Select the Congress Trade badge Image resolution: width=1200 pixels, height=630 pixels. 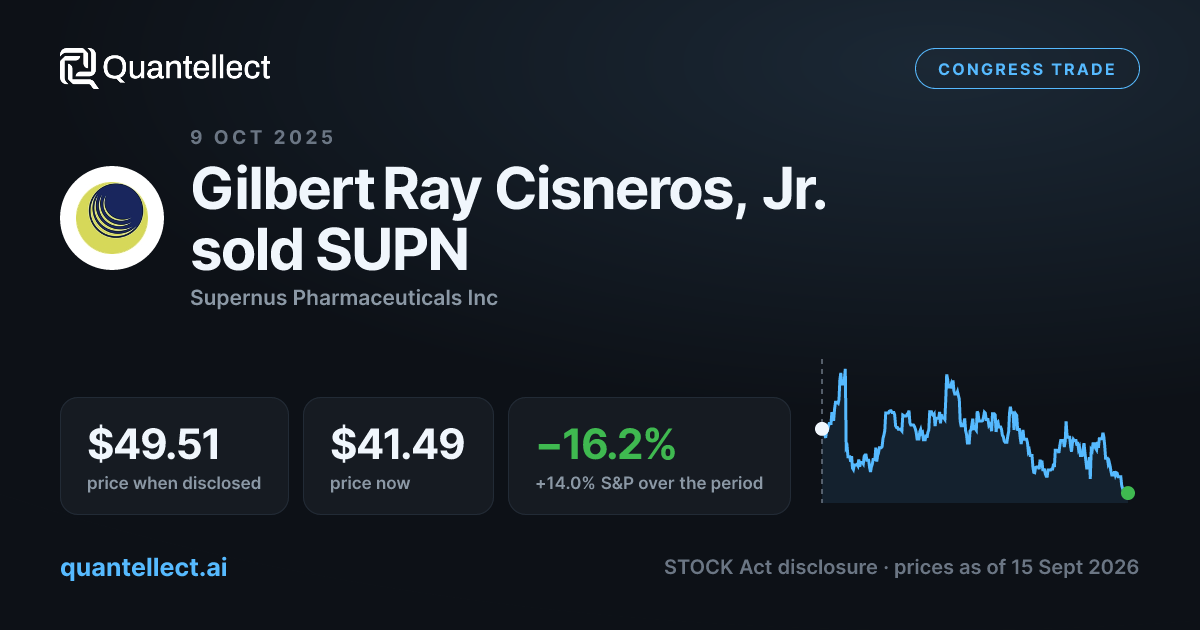pos(1027,69)
